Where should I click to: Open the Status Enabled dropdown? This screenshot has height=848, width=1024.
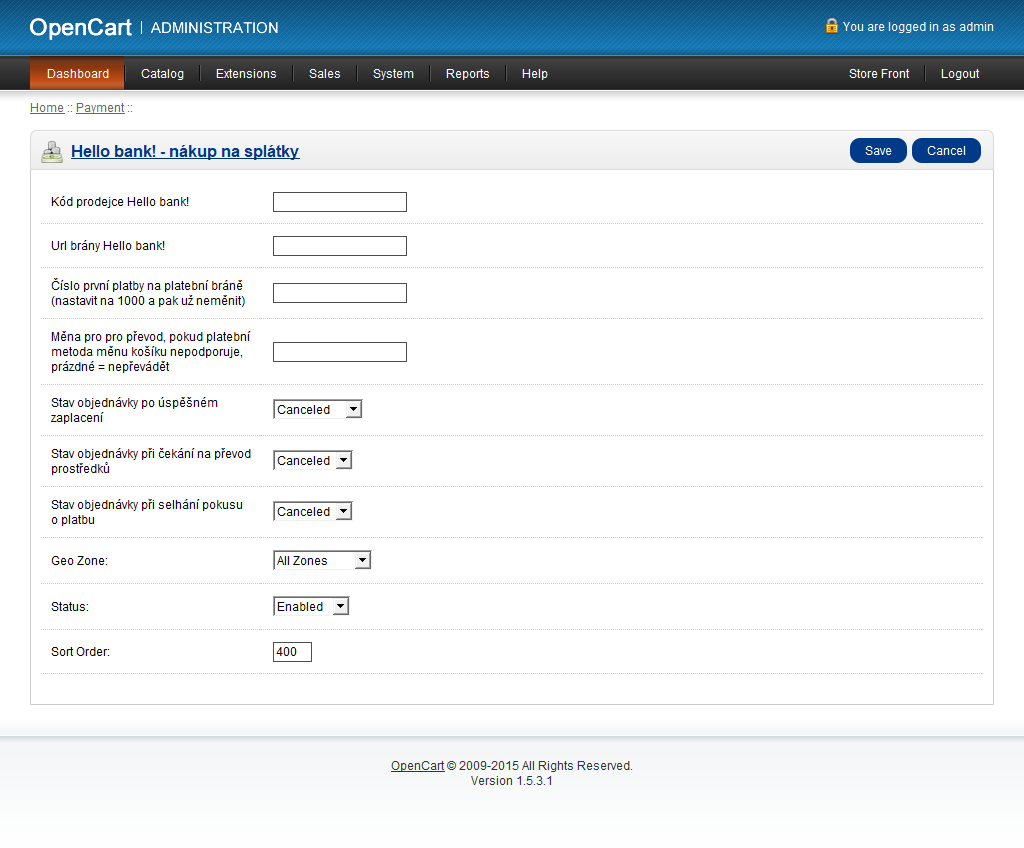click(311, 606)
